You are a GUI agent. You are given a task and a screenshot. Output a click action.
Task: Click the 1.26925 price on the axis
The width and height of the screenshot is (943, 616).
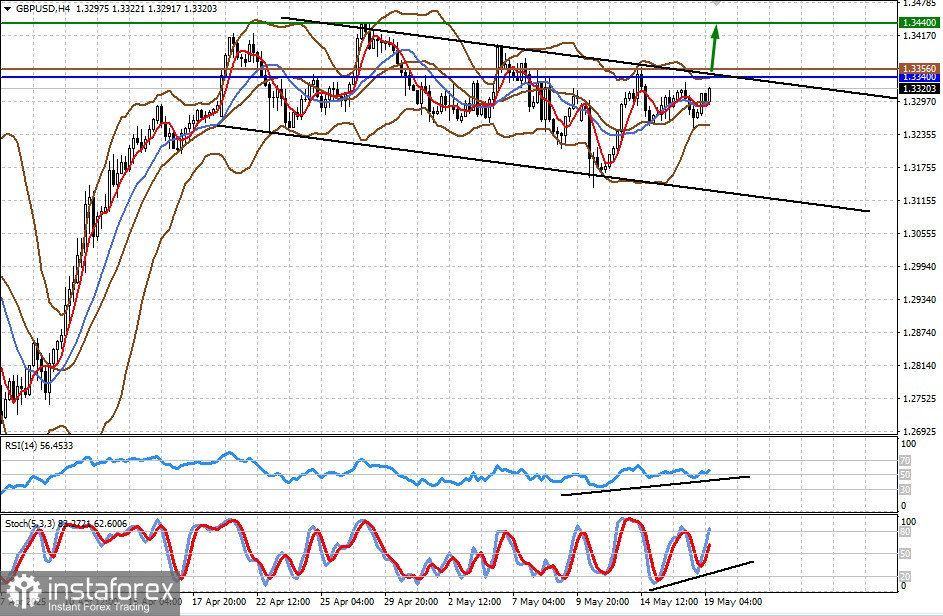click(x=920, y=431)
